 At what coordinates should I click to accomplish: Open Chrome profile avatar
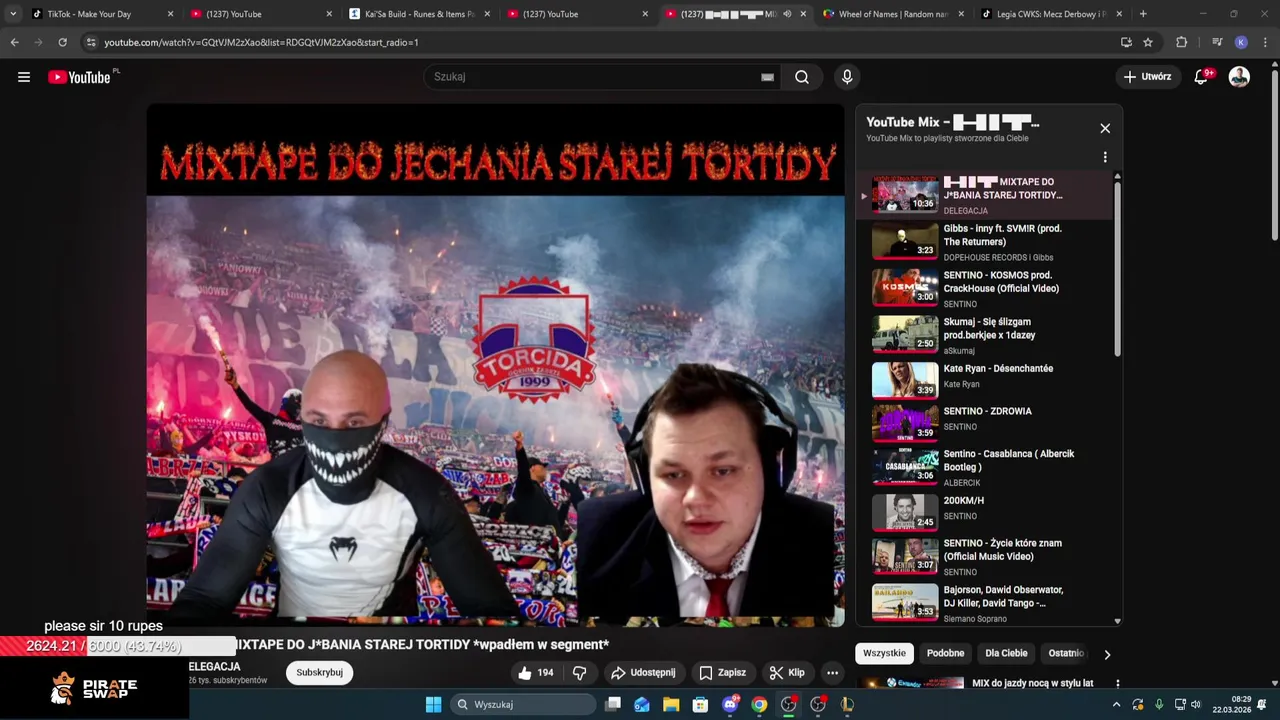point(1241,42)
